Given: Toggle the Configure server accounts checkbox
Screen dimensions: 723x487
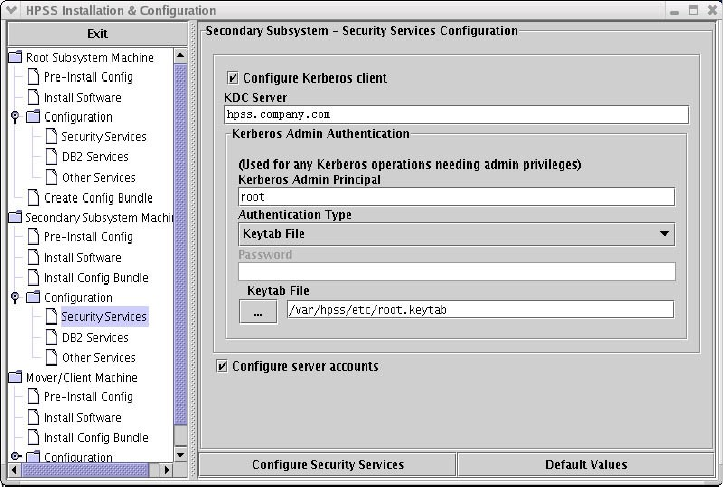Looking at the screenshot, I should [x=222, y=366].
